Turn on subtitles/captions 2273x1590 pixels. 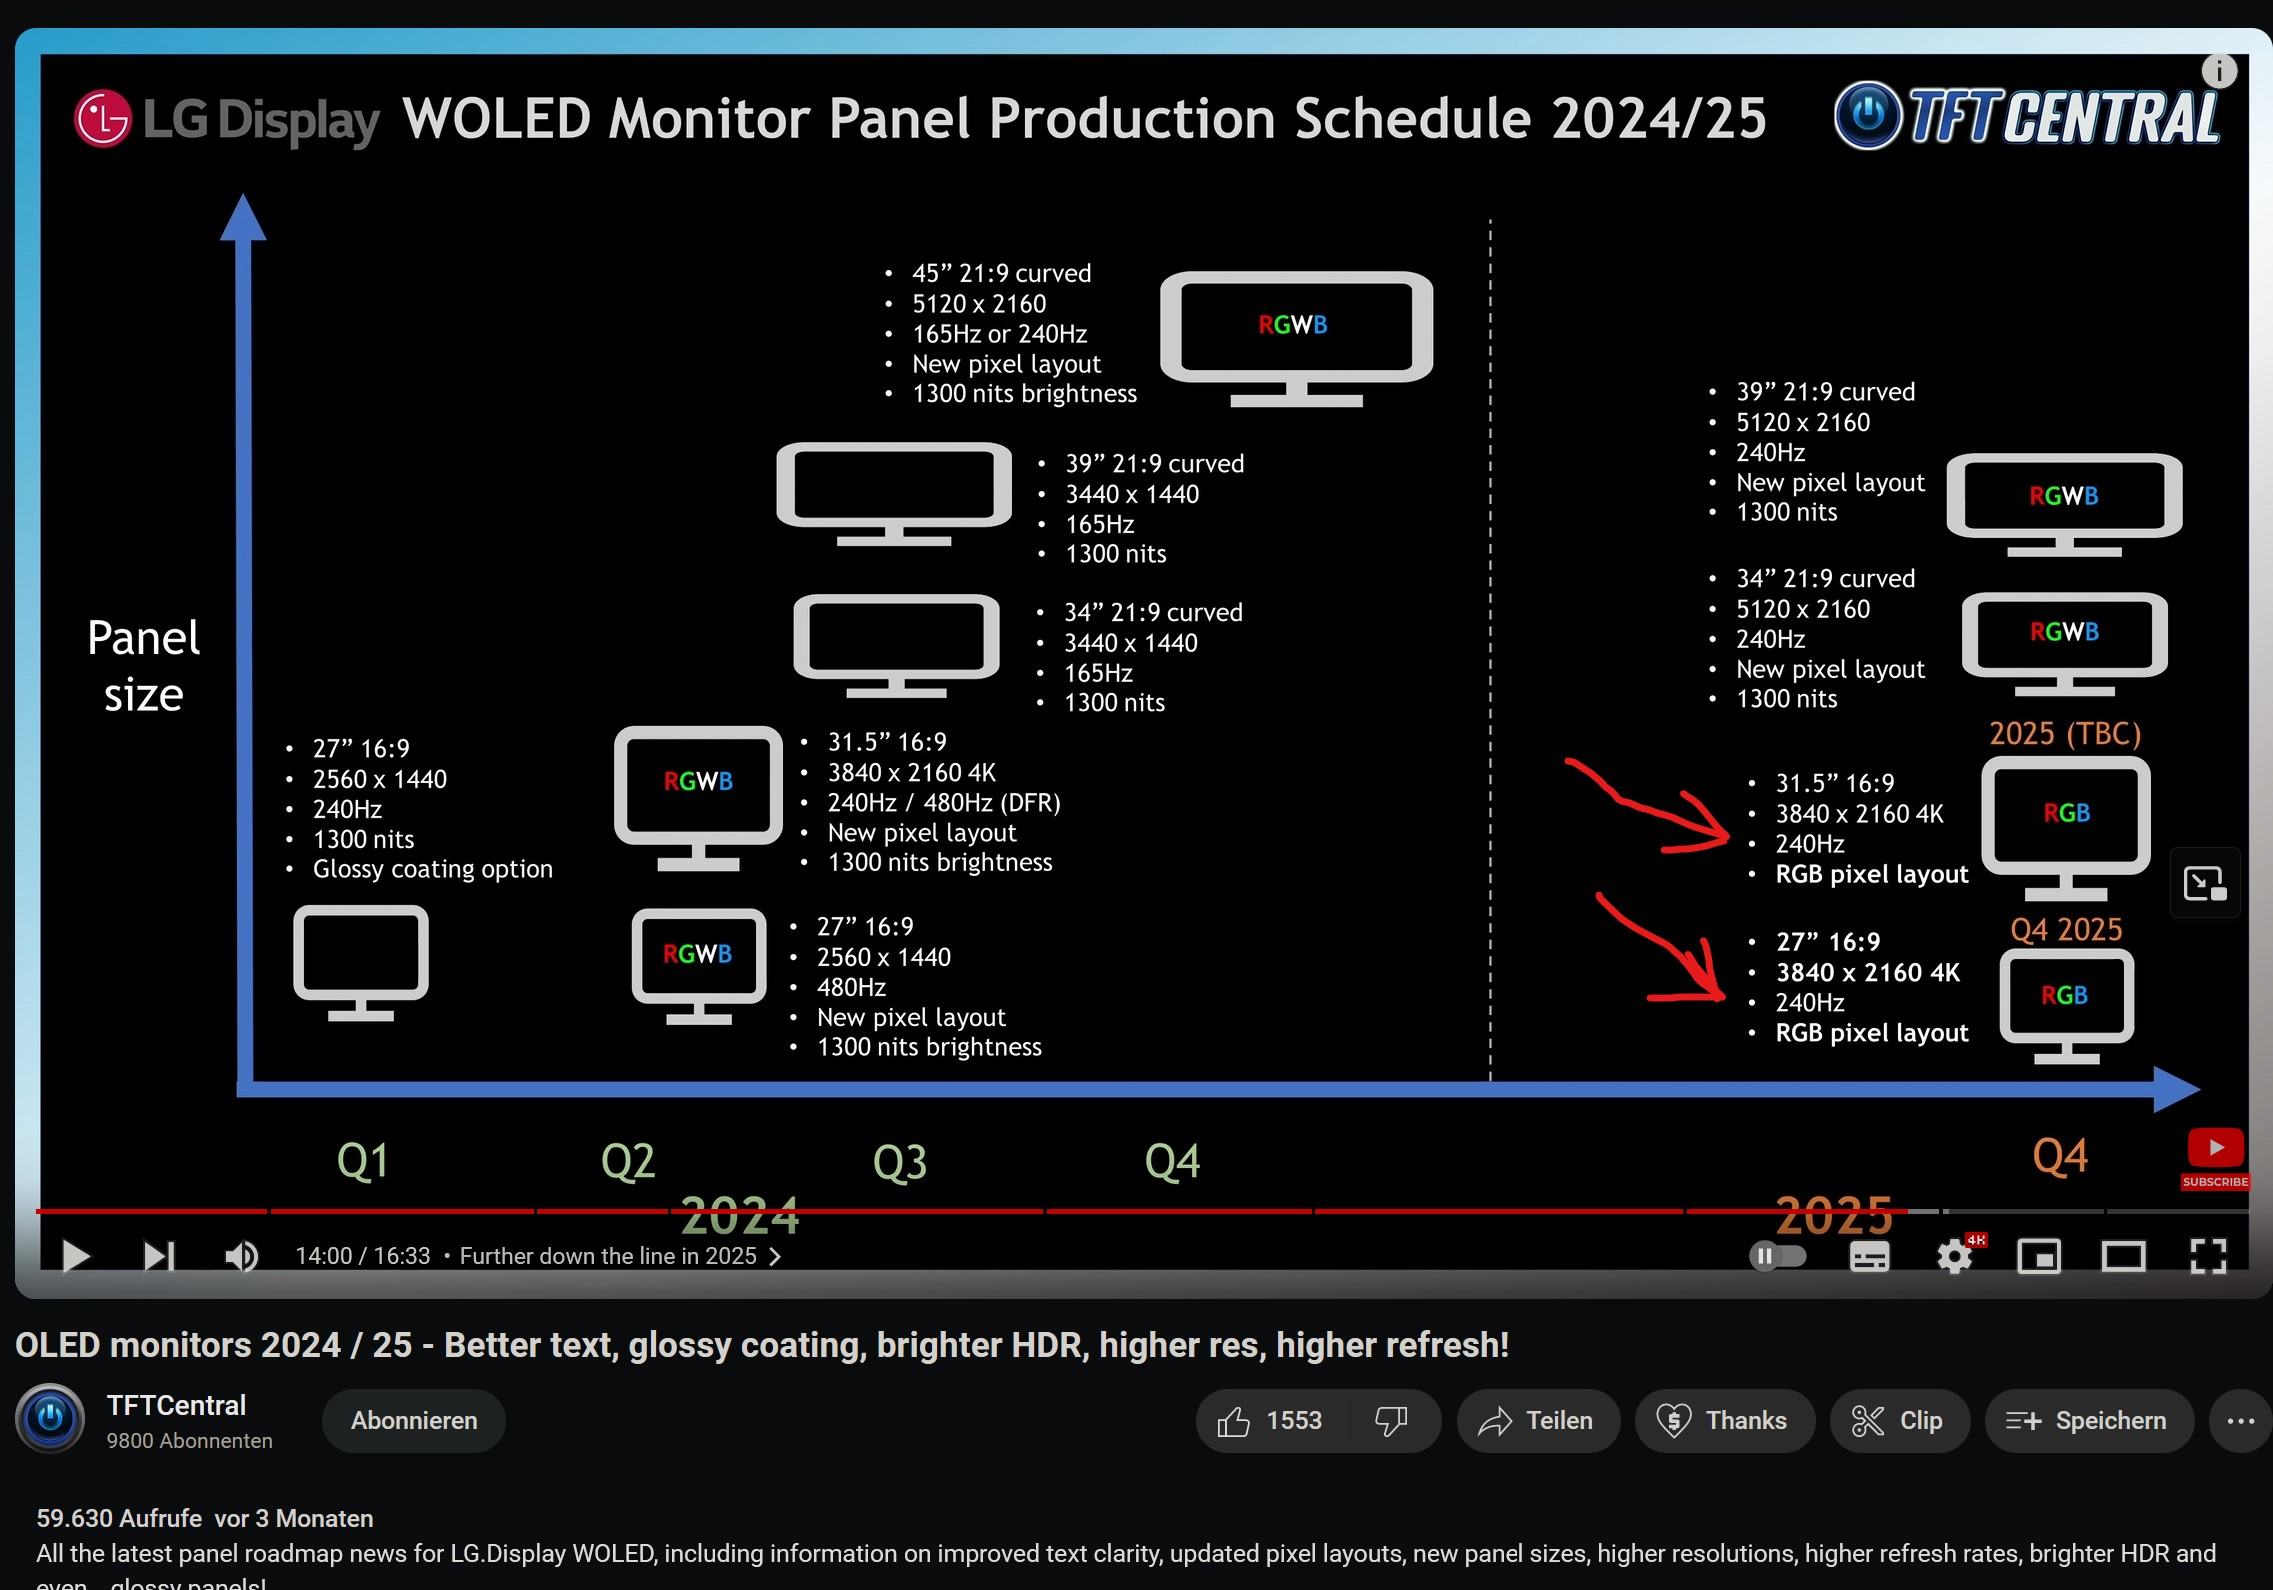coord(1869,1256)
